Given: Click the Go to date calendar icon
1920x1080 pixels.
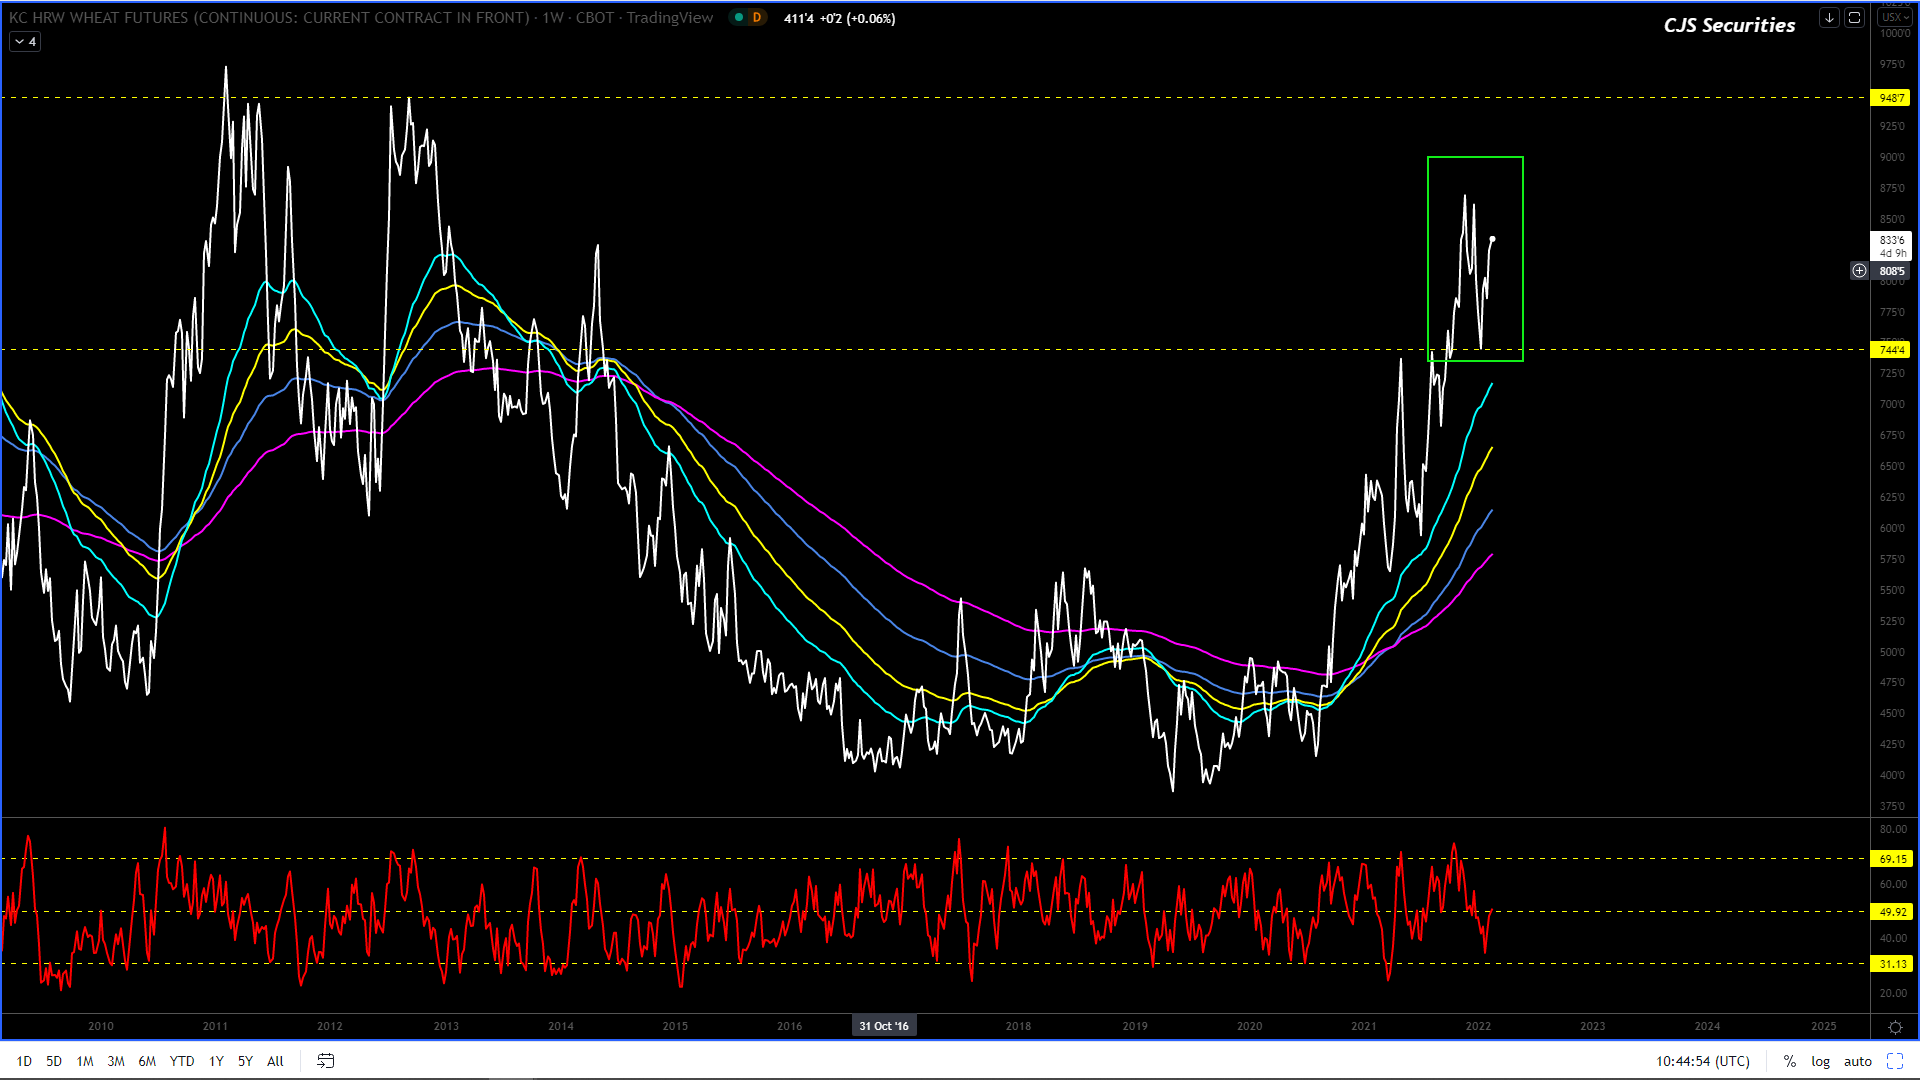Looking at the screenshot, I should pos(325,1061).
